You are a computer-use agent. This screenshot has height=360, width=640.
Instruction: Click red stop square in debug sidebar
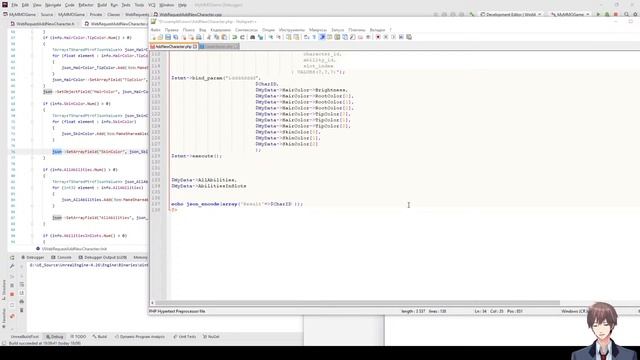point(12,294)
